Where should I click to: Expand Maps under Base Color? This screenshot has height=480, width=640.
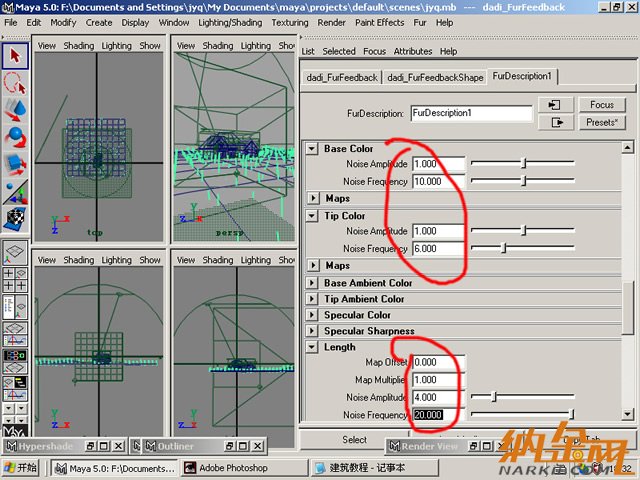(313, 198)
